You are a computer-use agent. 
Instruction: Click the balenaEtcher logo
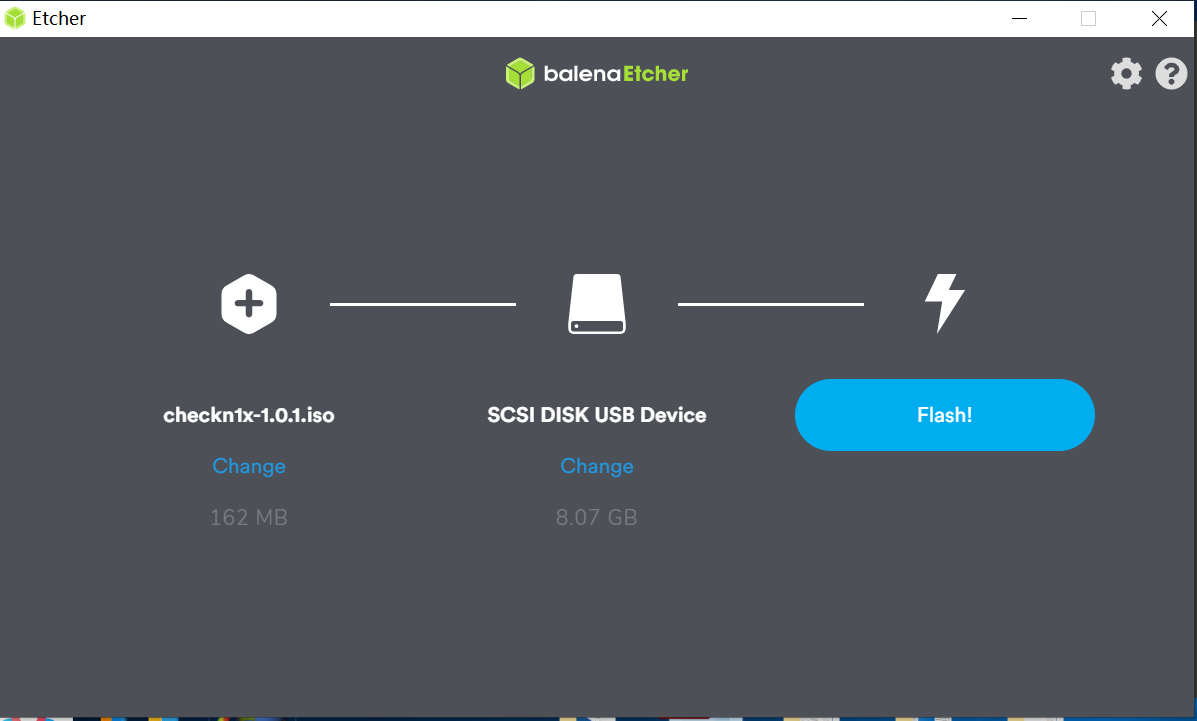[597, 74]
